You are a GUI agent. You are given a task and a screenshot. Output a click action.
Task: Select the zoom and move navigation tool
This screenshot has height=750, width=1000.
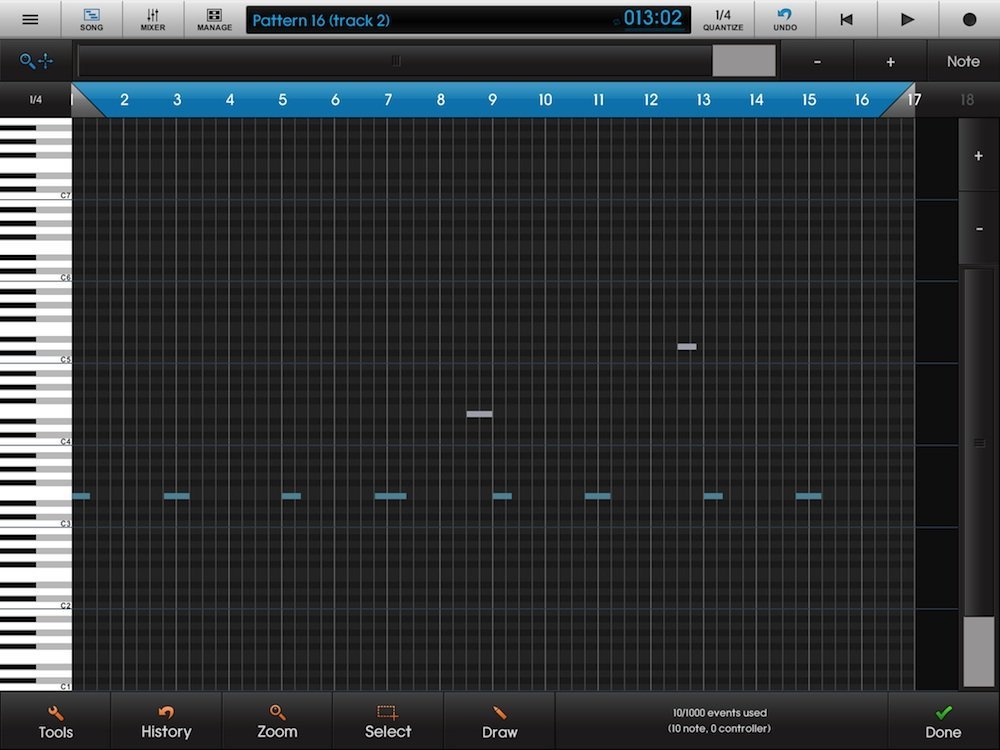(36, 61)
